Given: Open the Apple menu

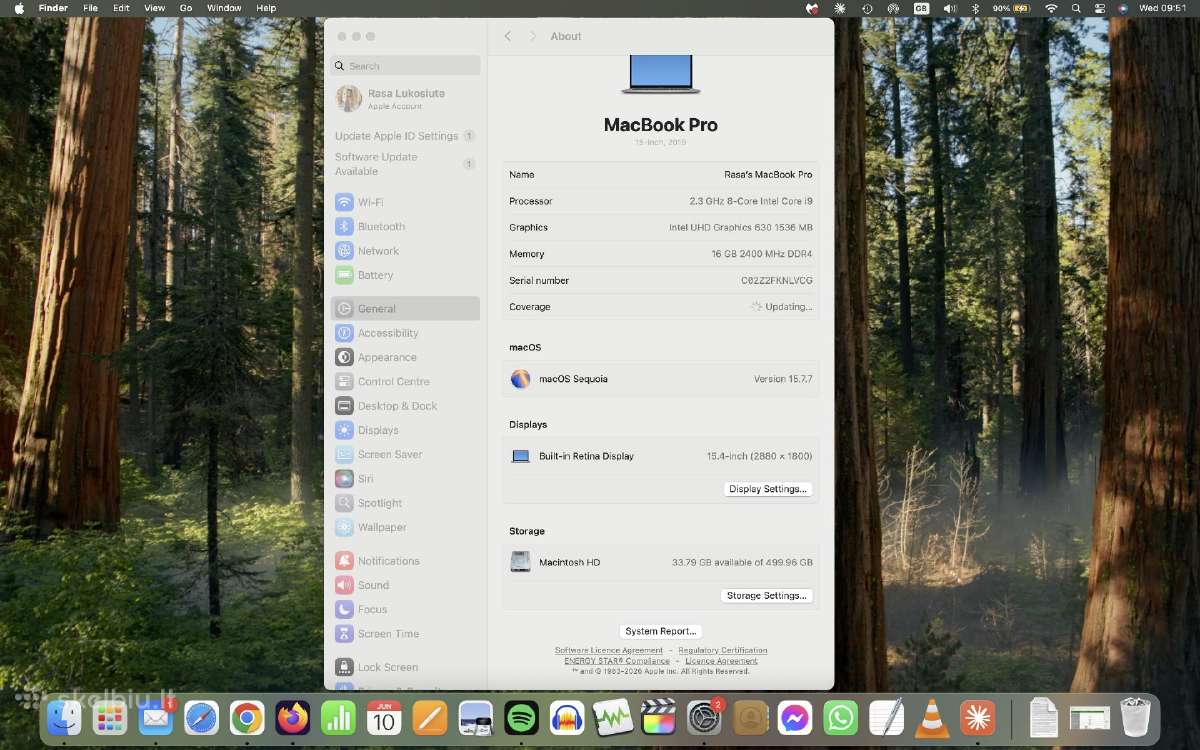Looking at the screenshot, I should pyautogui.click(x=18, y=8).
